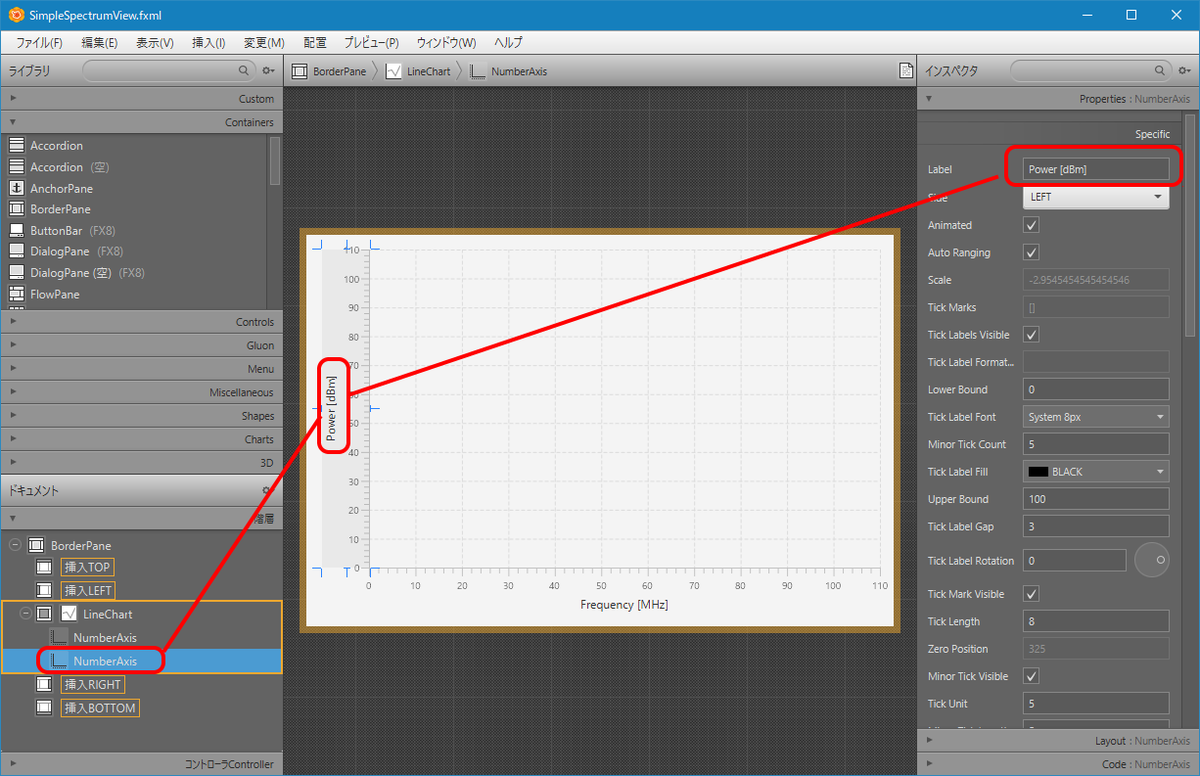This screenshot has width=1200, height=776.
Task: Click the document icon beside the breadcrumb bar
Action: [x=905, y=71]
